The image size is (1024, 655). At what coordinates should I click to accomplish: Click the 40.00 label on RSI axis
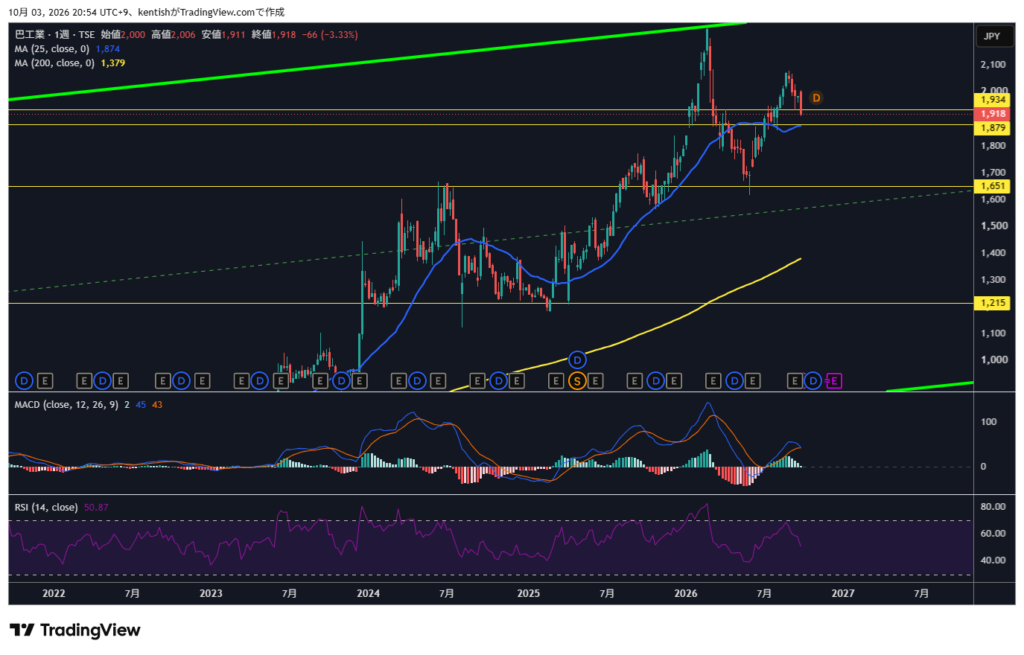pyautogui.click(x=993, y=560)
